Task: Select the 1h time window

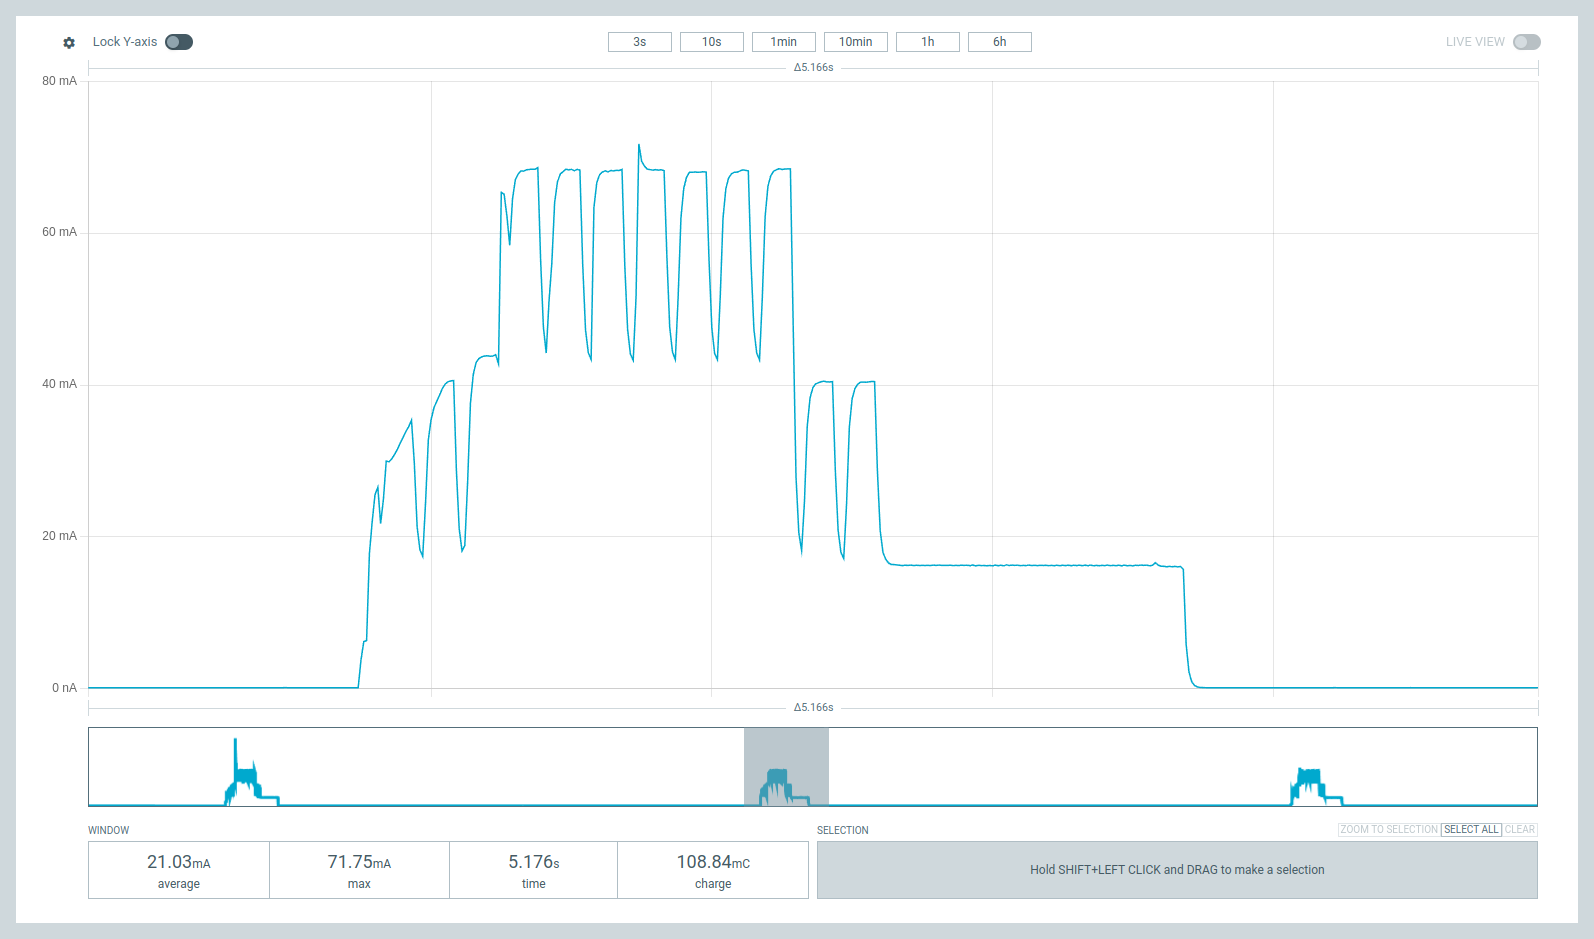Action: point(928,42)
